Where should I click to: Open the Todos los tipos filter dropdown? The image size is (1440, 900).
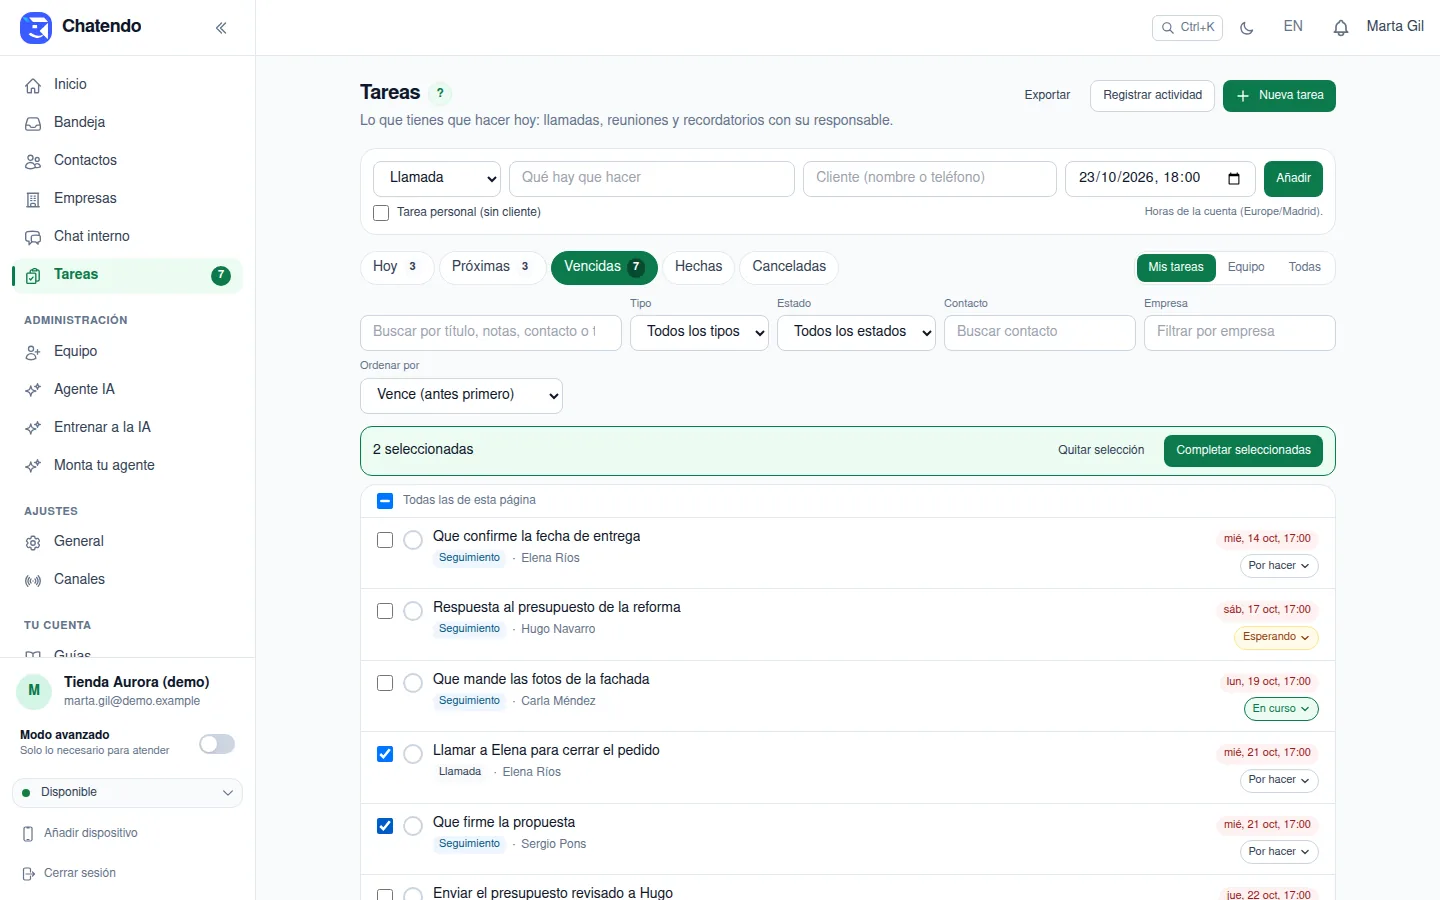pyautogui.click(x=699, y=332)
